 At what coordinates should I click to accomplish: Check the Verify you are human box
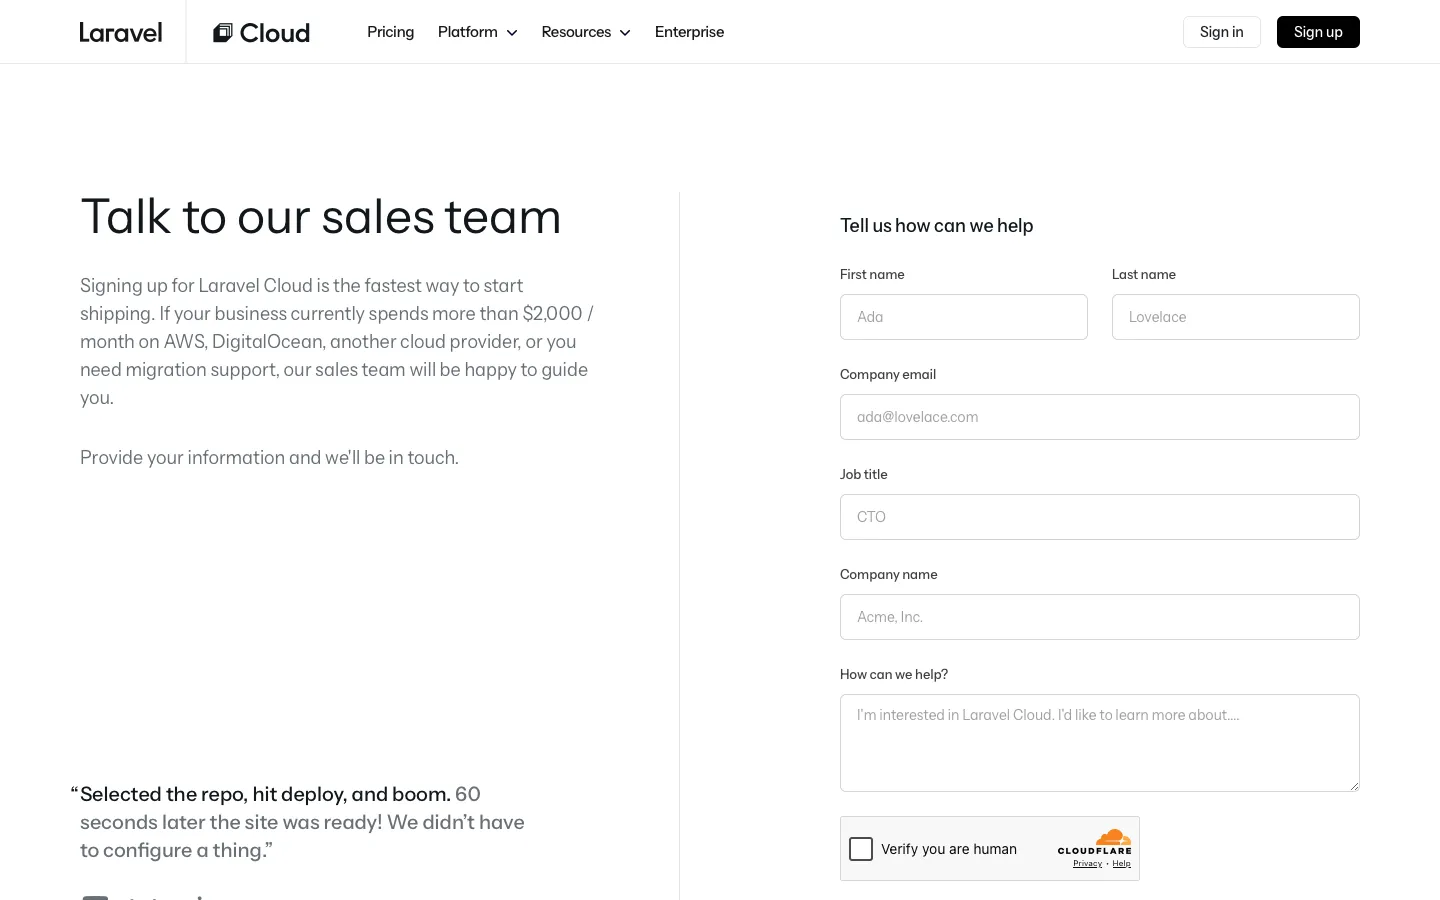[x=861, y=849]
